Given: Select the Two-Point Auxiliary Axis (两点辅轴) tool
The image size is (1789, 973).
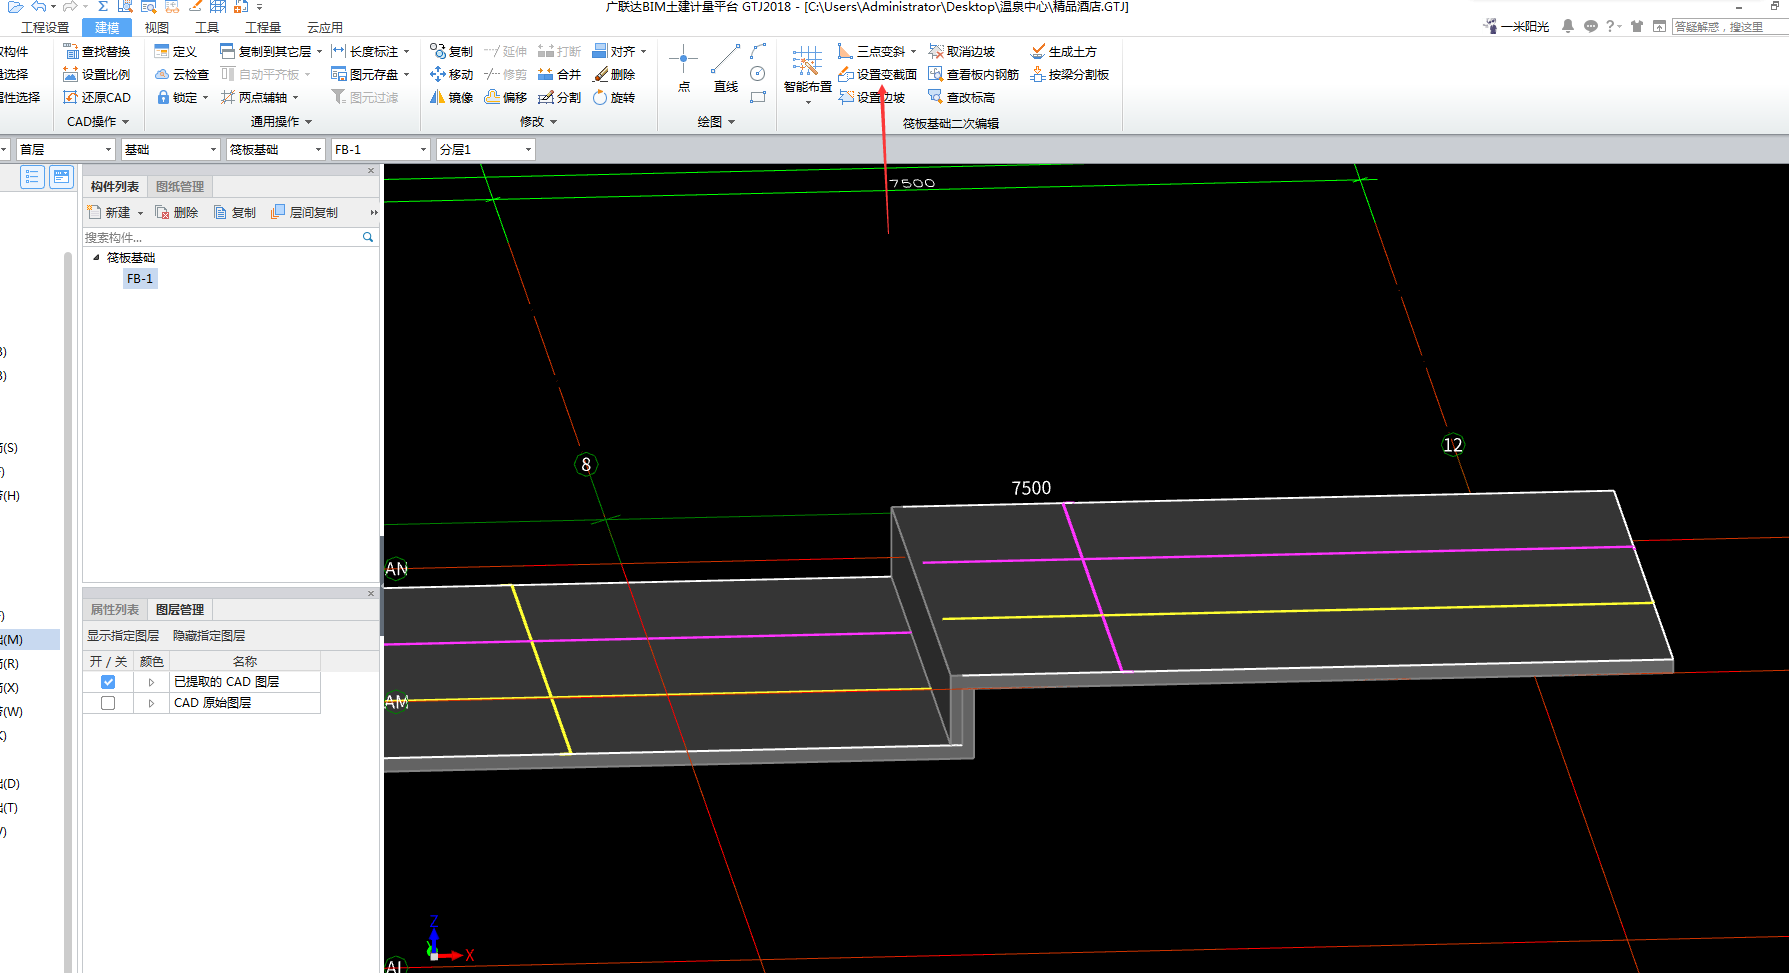Looking at the screenshot, I should pyautogui.click(x=255, y=97).
